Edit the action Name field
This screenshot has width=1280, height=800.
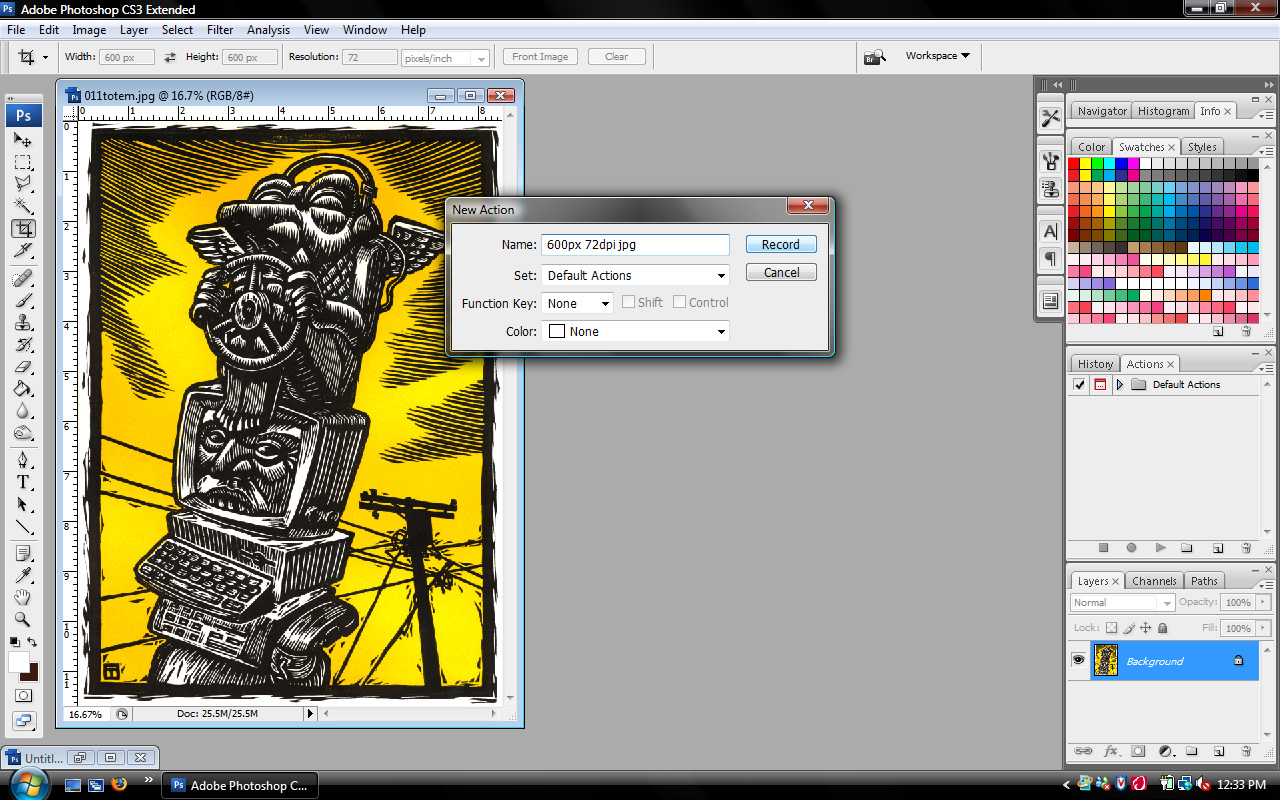pyautogui.click(x=635, y=245)
